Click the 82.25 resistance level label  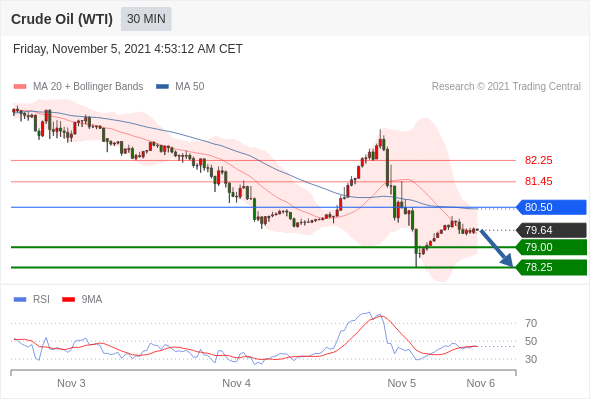click(538, 160)
